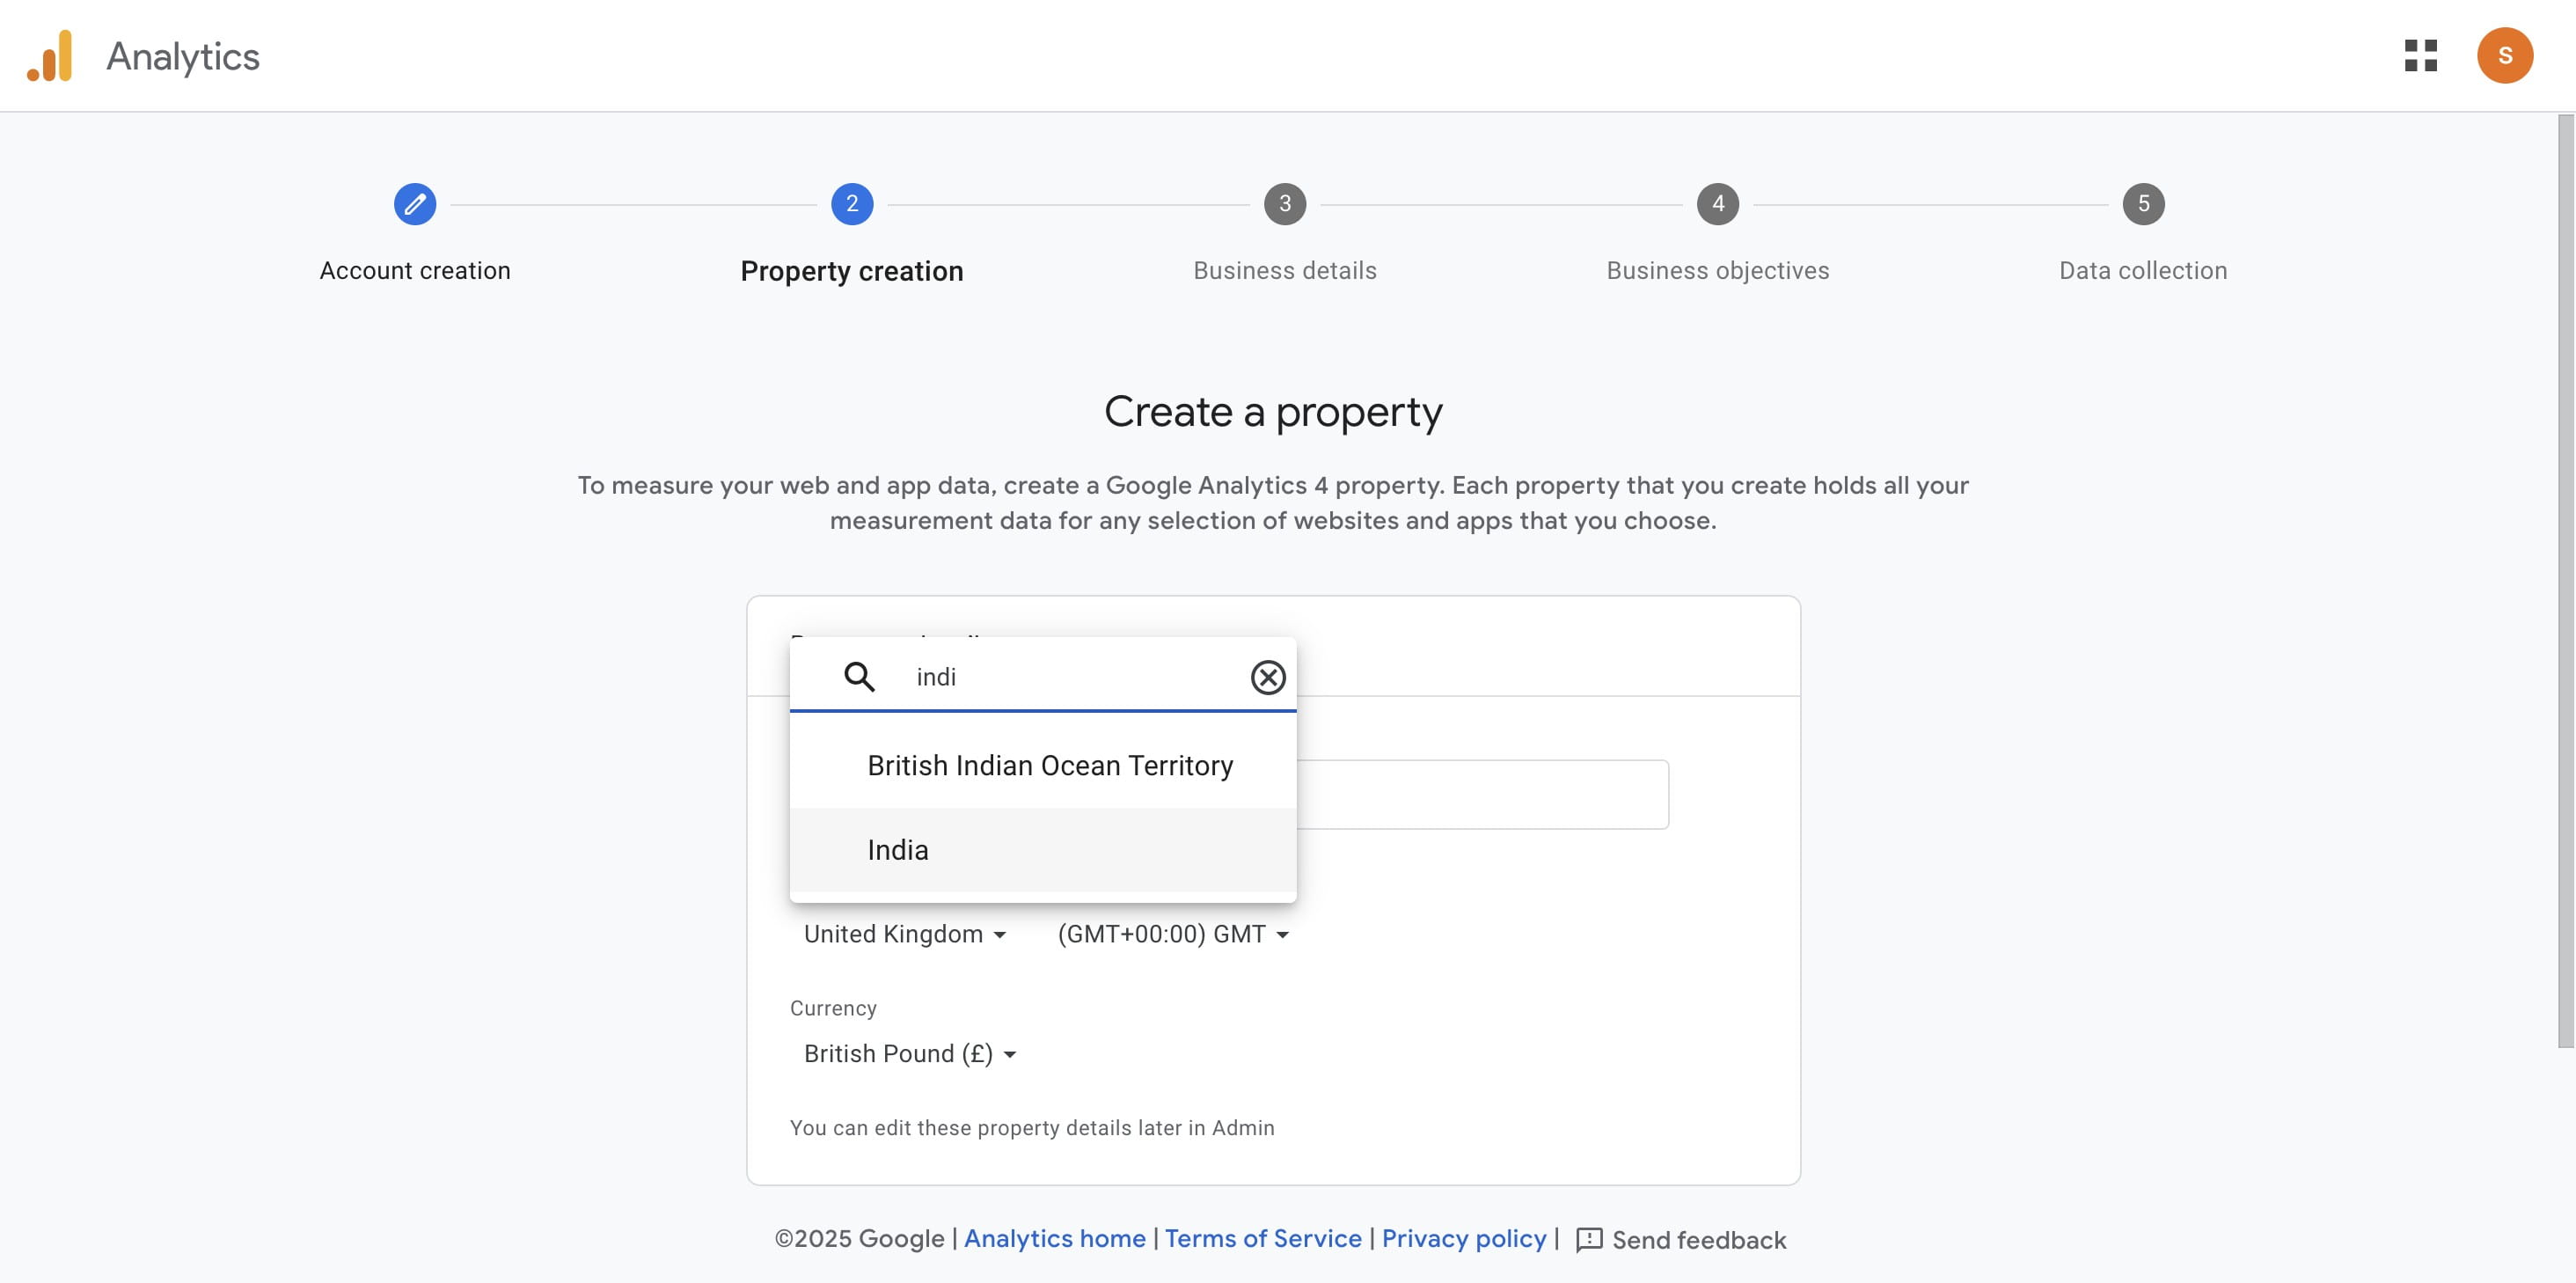Go to step 3 Business details
Image resolution: width=2576 pixels, height=1283 pixels.
pyautogui.click(x=1284, y=204)
